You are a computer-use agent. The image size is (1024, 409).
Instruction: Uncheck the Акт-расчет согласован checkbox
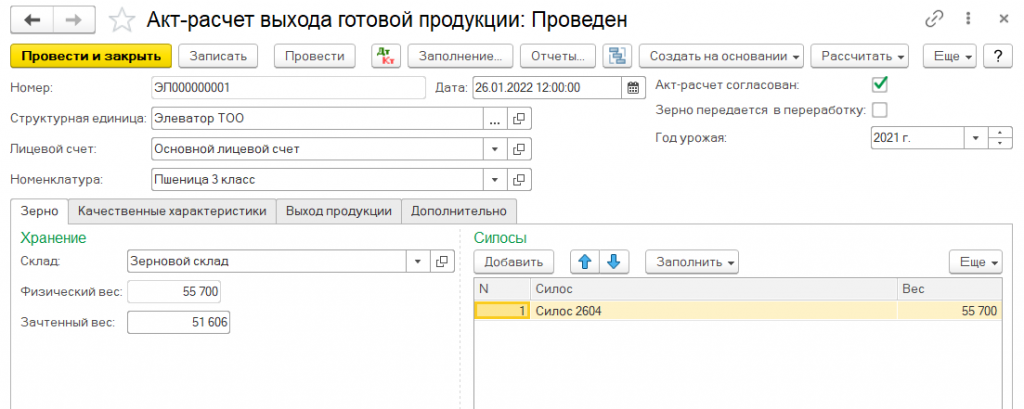pos(880,84)
